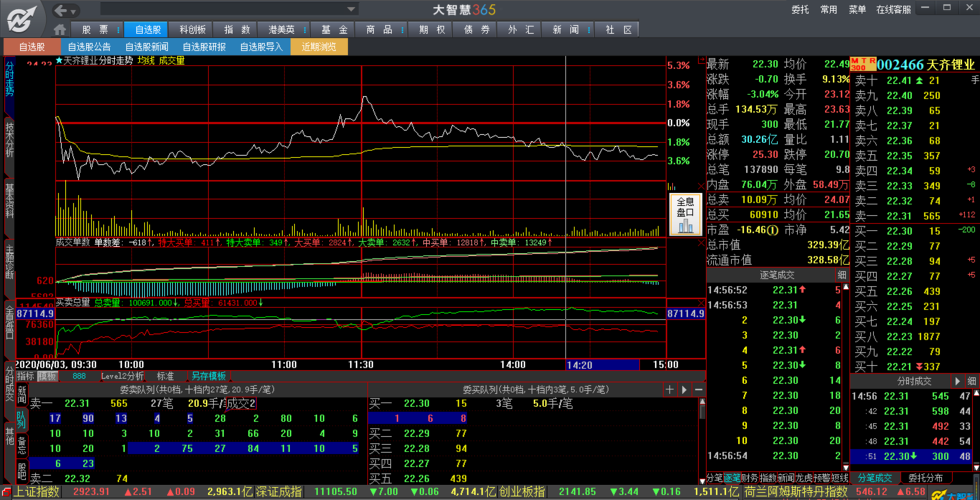Click the plus icon in 委买队列 header
The width and height of the screenshot is (980, 500).
click(671, 389)
